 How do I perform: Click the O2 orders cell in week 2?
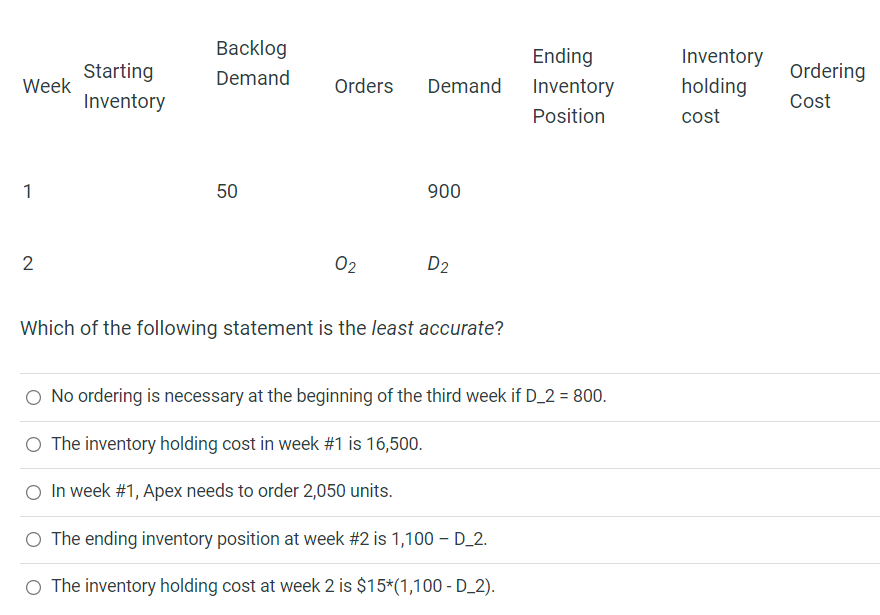(x=344, y=265)
